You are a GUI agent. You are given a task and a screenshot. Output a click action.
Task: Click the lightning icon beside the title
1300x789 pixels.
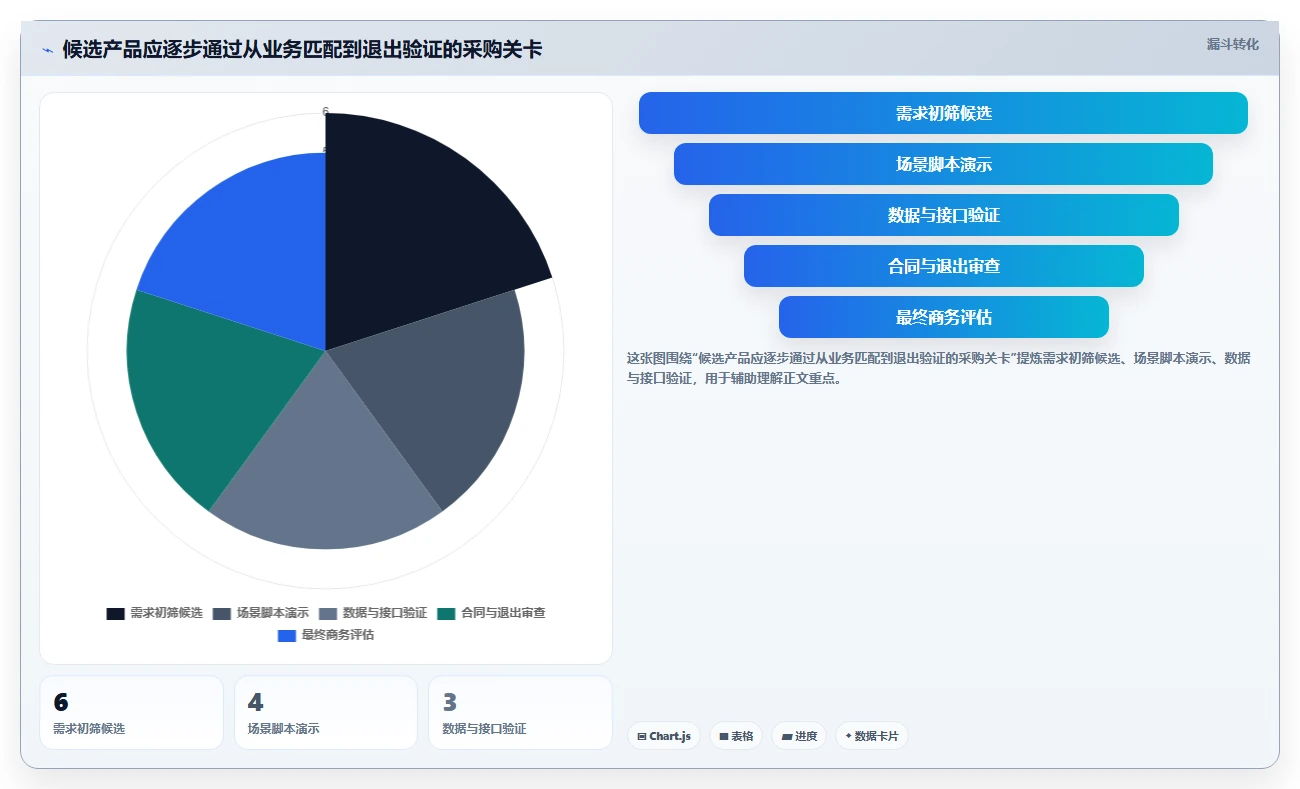(47, 49)
